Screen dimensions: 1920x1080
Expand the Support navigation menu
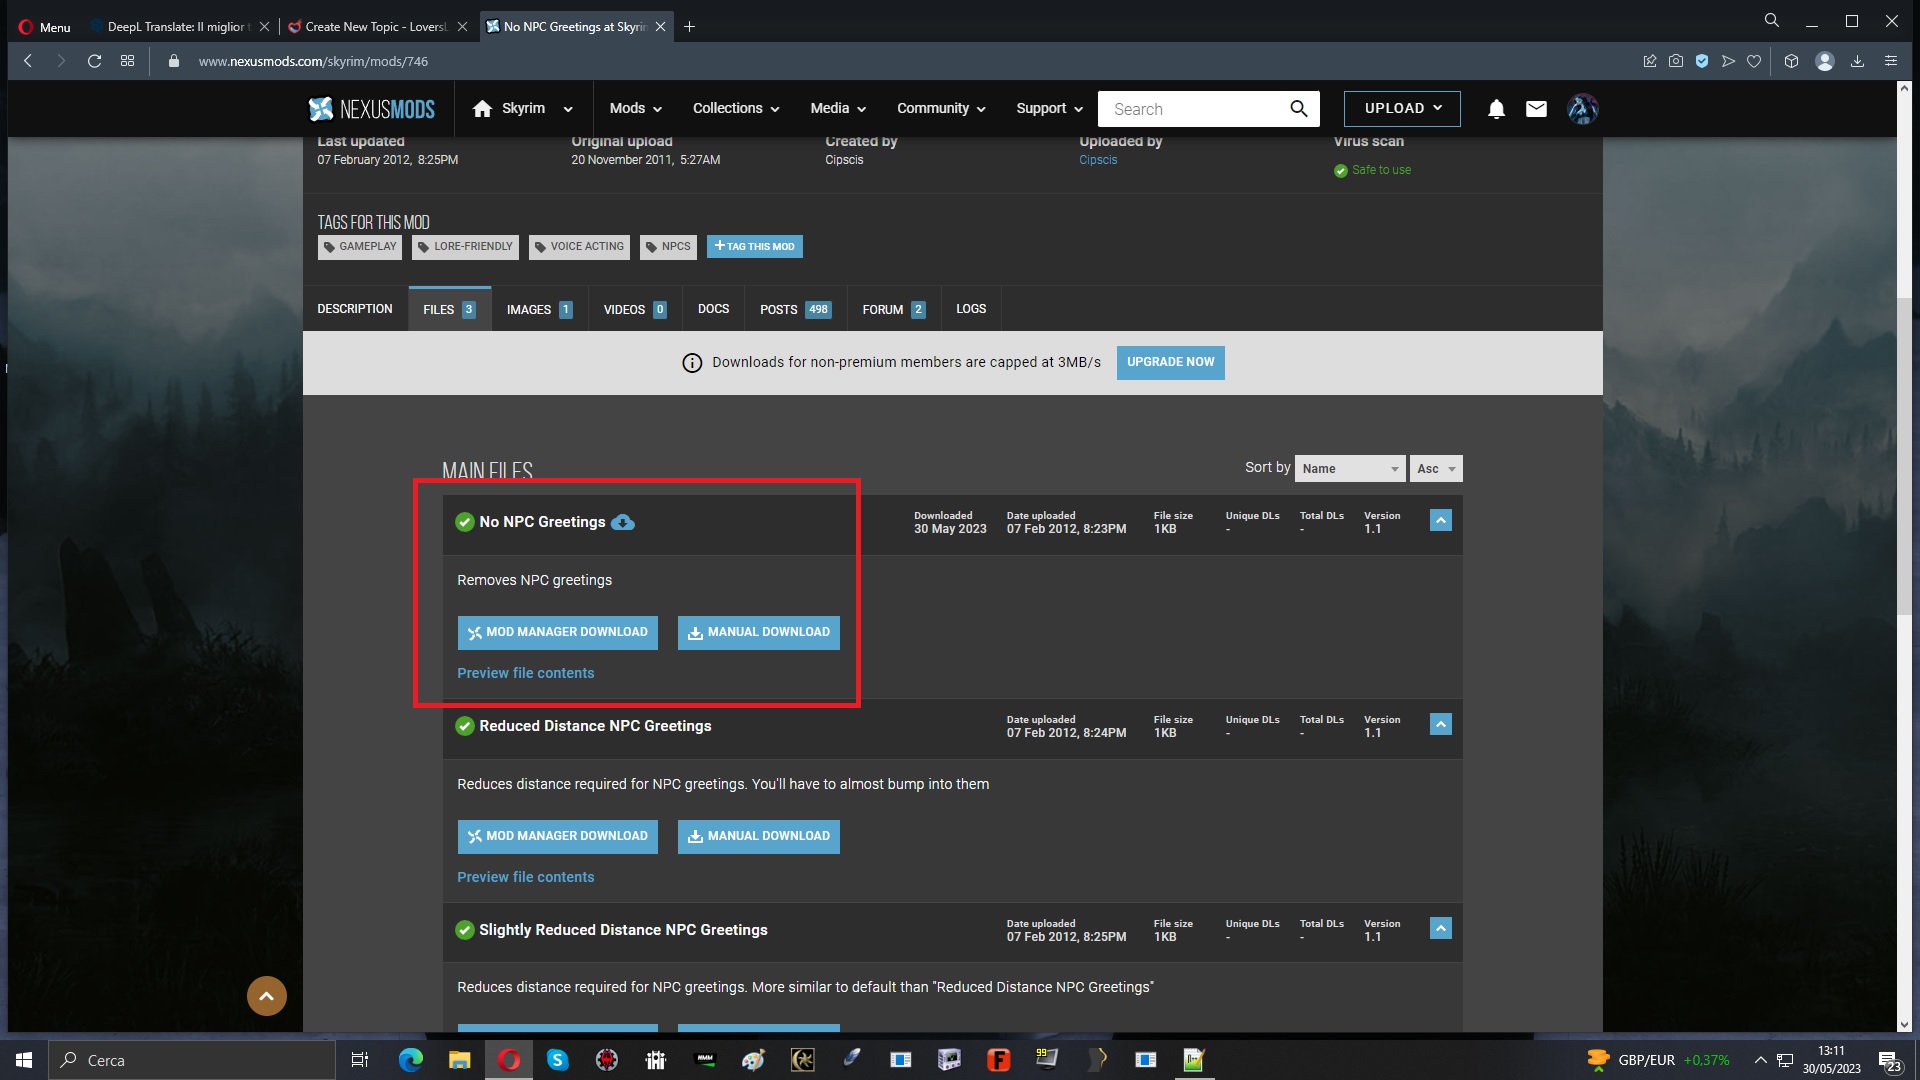pos(1049,108)
